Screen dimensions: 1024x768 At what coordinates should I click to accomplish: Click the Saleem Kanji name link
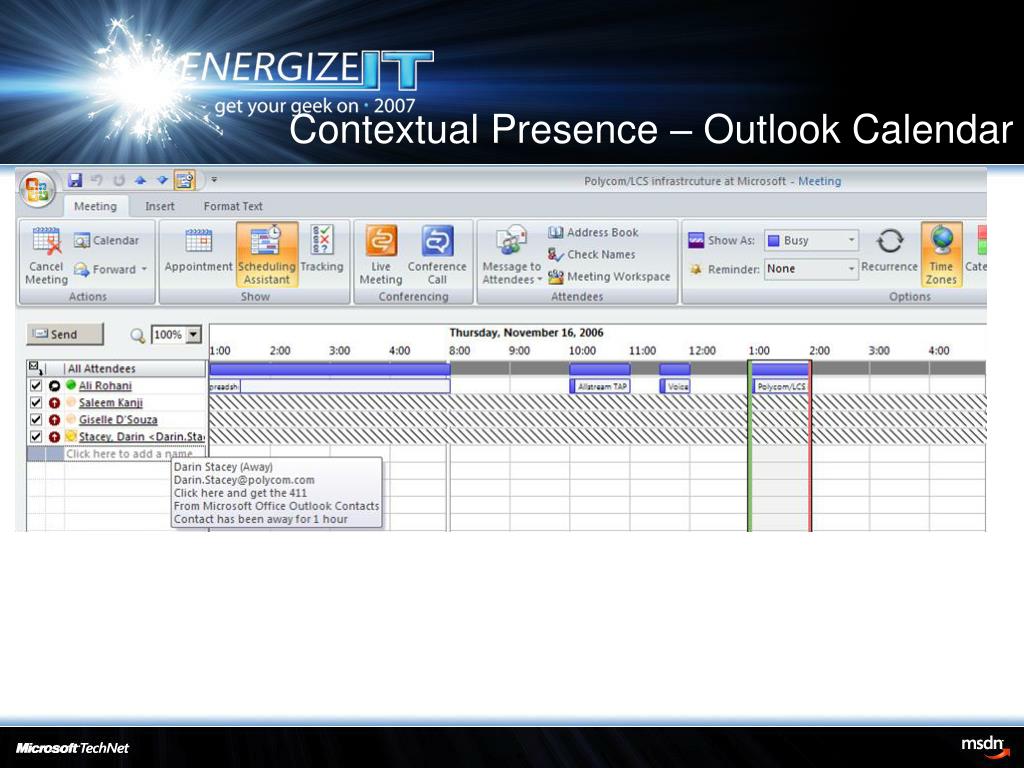tap(111, 403)
